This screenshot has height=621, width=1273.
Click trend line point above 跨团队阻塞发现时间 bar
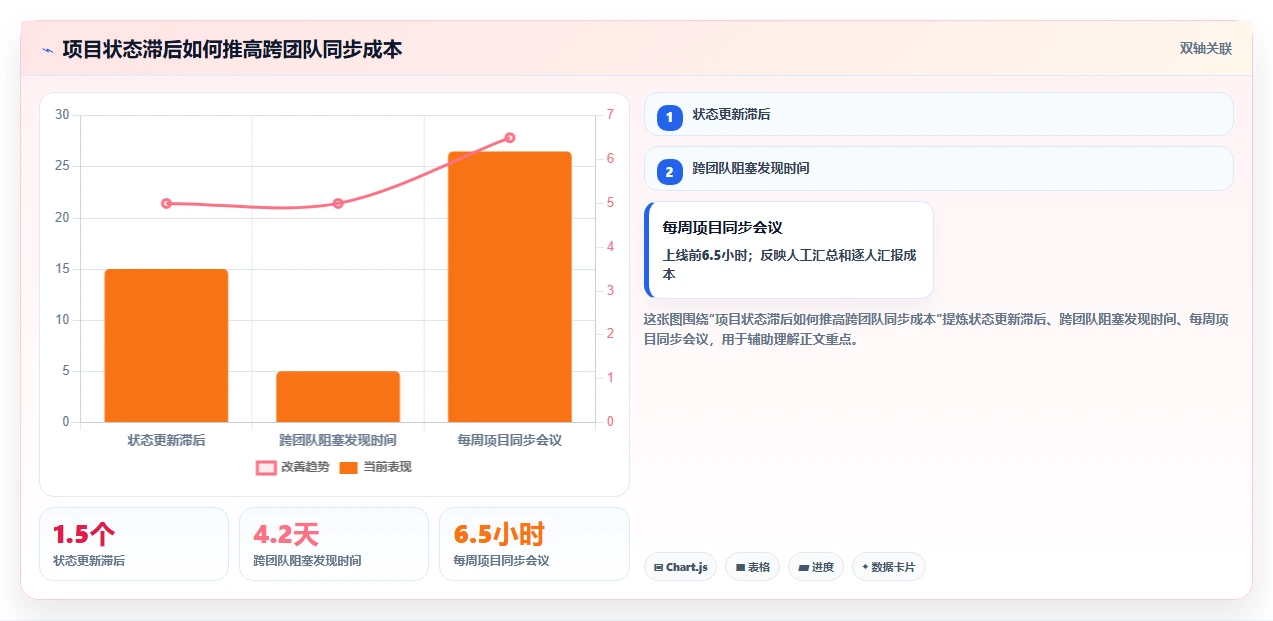(338, 203)
